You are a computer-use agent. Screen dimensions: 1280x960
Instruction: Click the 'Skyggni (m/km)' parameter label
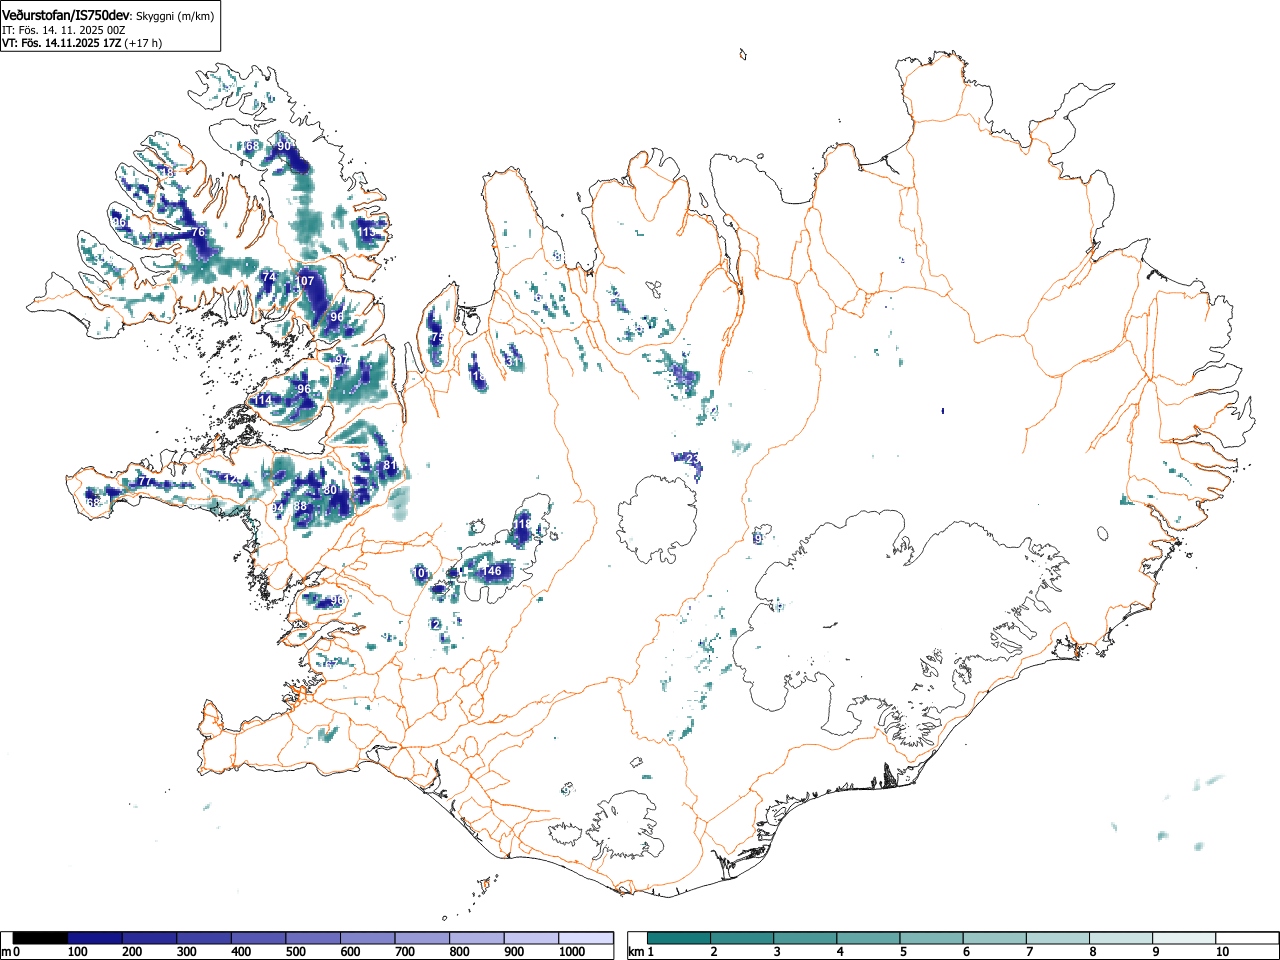click(175, 16)
